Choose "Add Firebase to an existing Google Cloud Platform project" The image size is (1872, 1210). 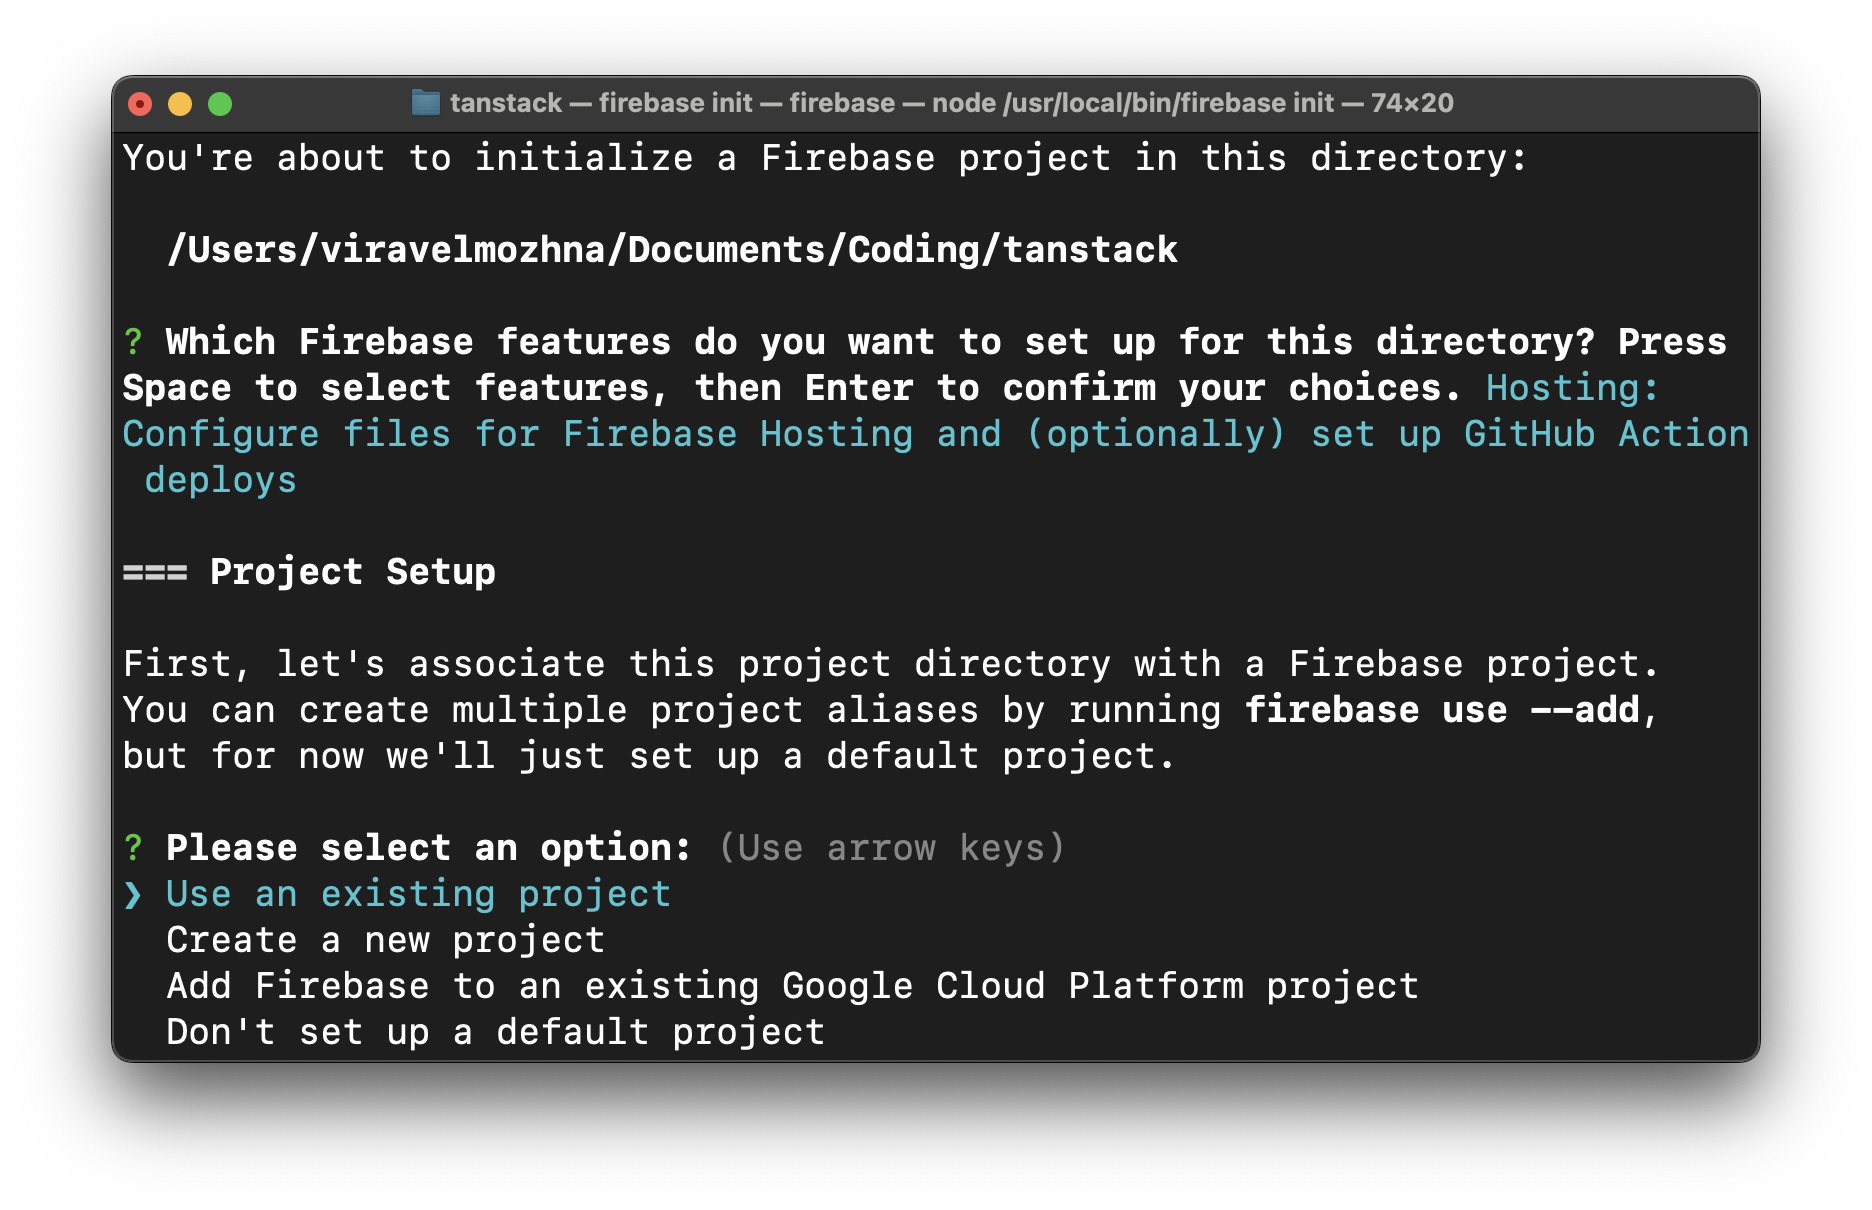[x=791, y=985]
